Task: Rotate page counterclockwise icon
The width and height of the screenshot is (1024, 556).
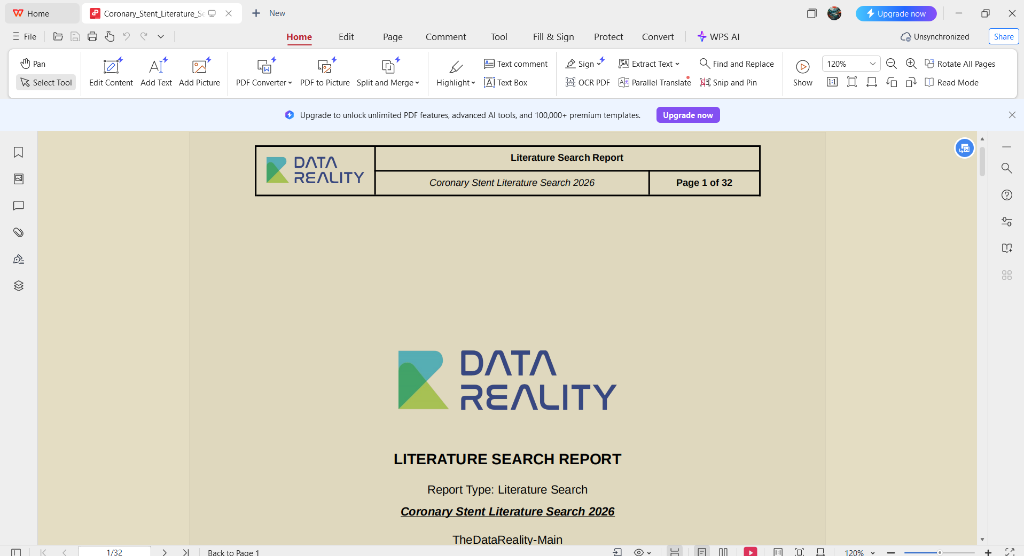Action: (891, 82)
